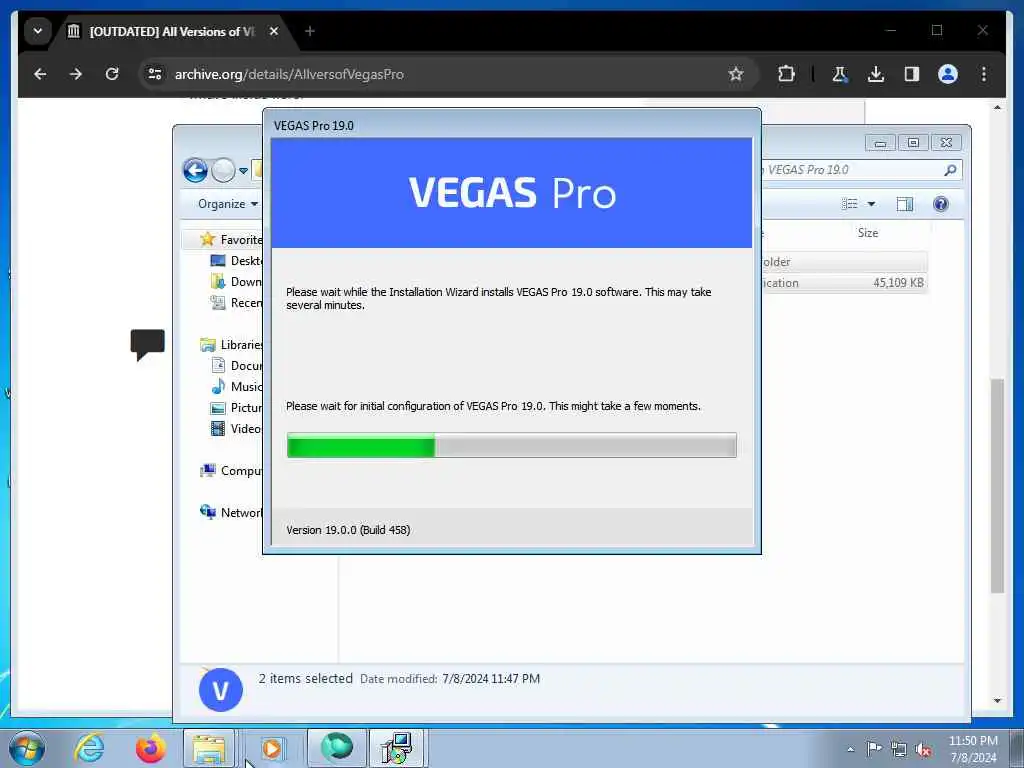Open site information icon in address bar
This screenshot has height=768, width=1024.
[155, 74]
